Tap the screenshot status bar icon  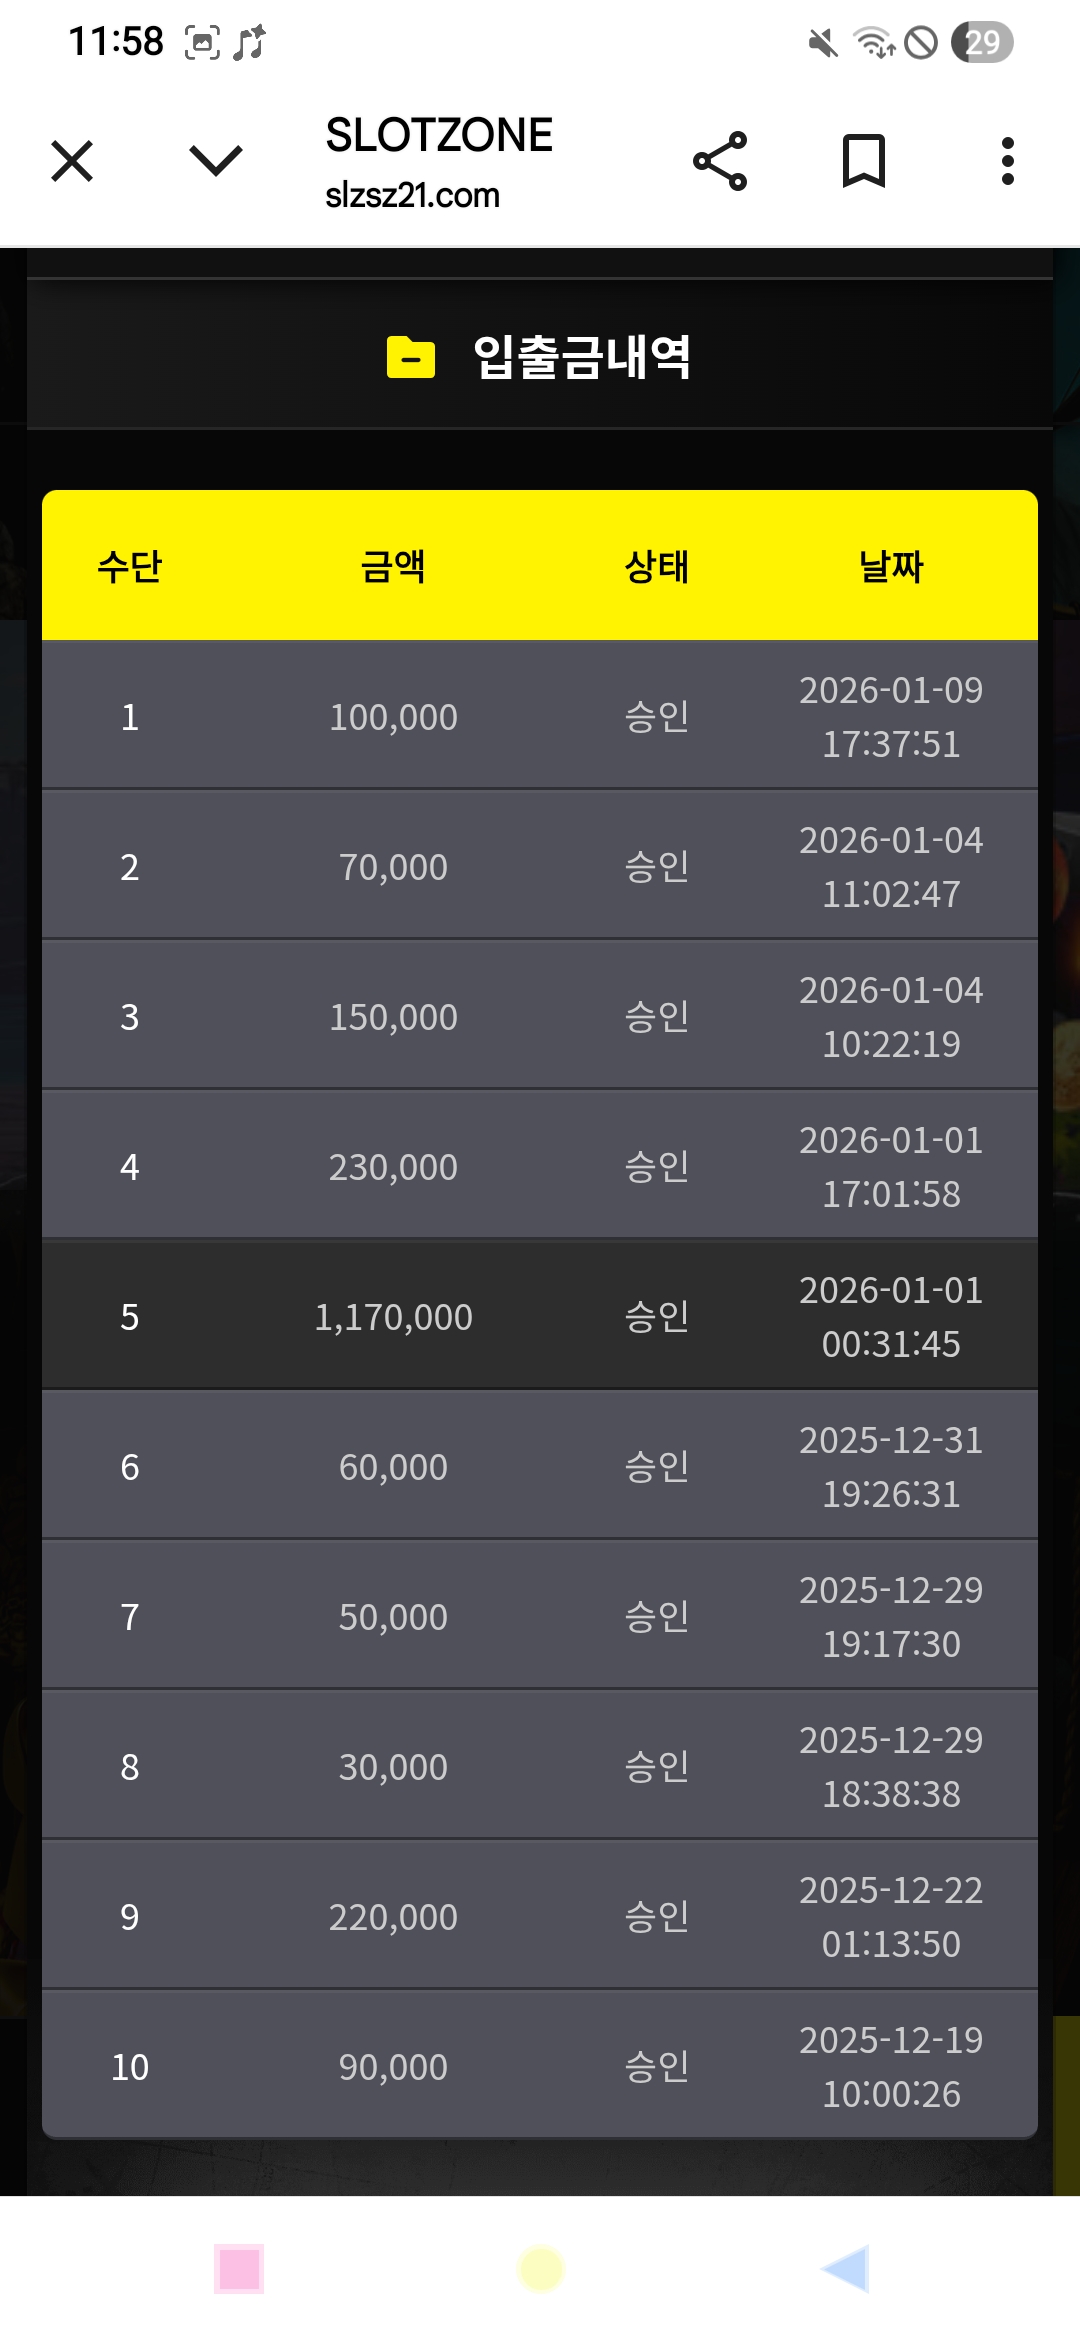tap(202, 43)
